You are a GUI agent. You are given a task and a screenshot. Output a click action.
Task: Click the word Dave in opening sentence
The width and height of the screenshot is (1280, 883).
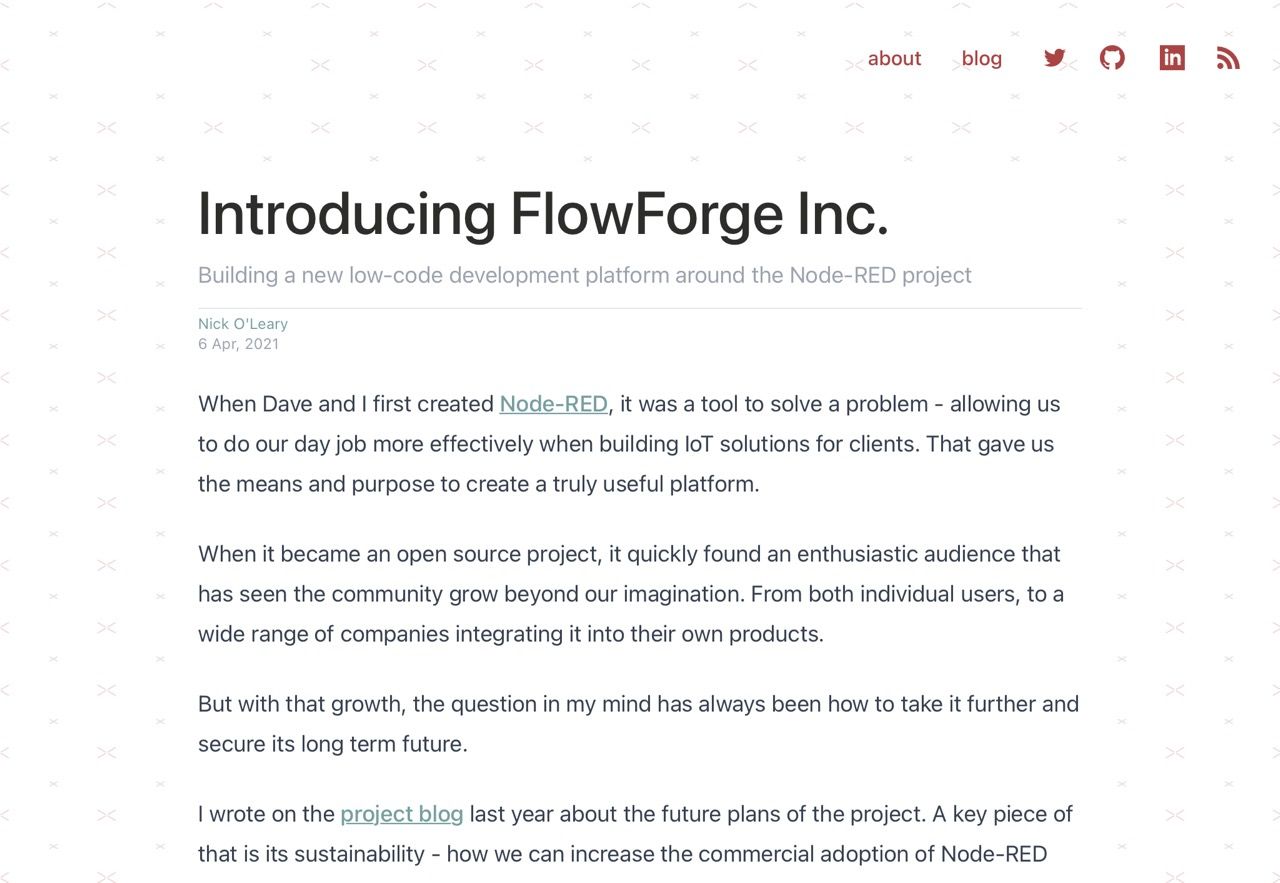point(287,404)
